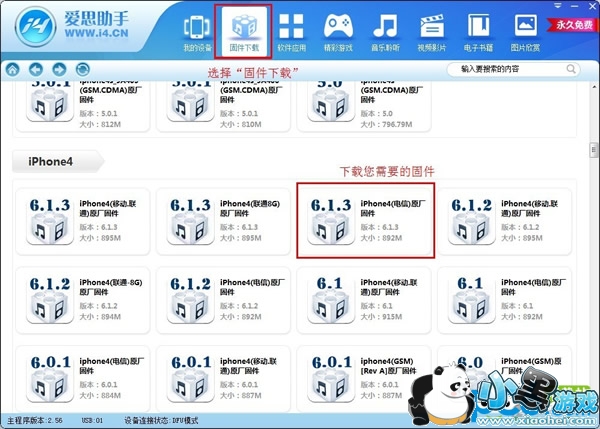
Task: Click the 5.0.1 firmware icon sized 812M
Action: pos(50,101)
